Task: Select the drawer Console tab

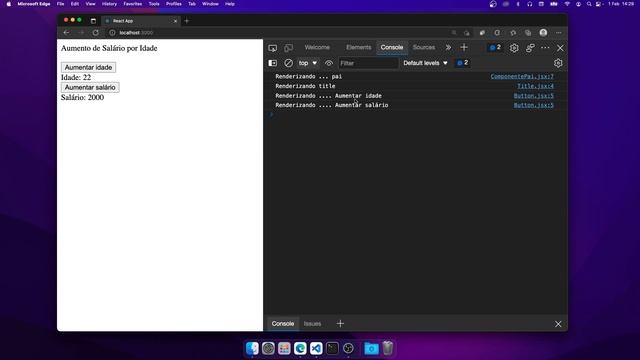Action: click(x=283, y=324)
